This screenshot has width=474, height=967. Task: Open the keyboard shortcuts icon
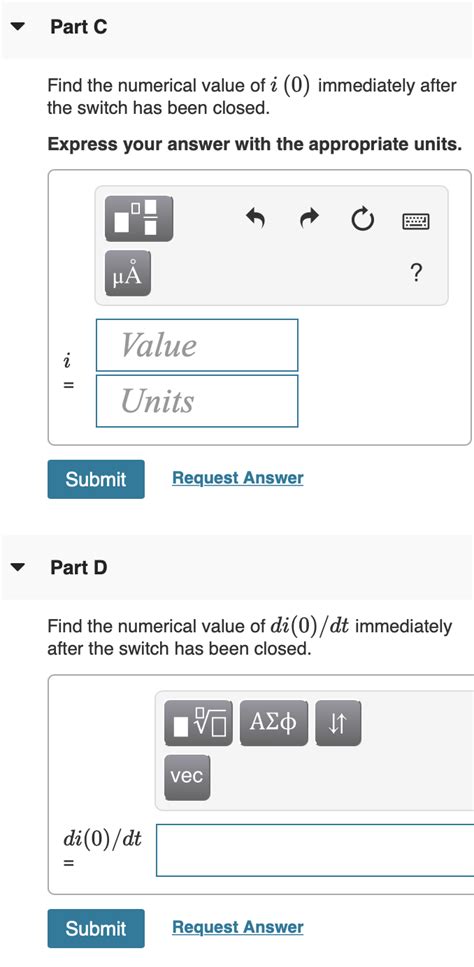click(417, 220)
